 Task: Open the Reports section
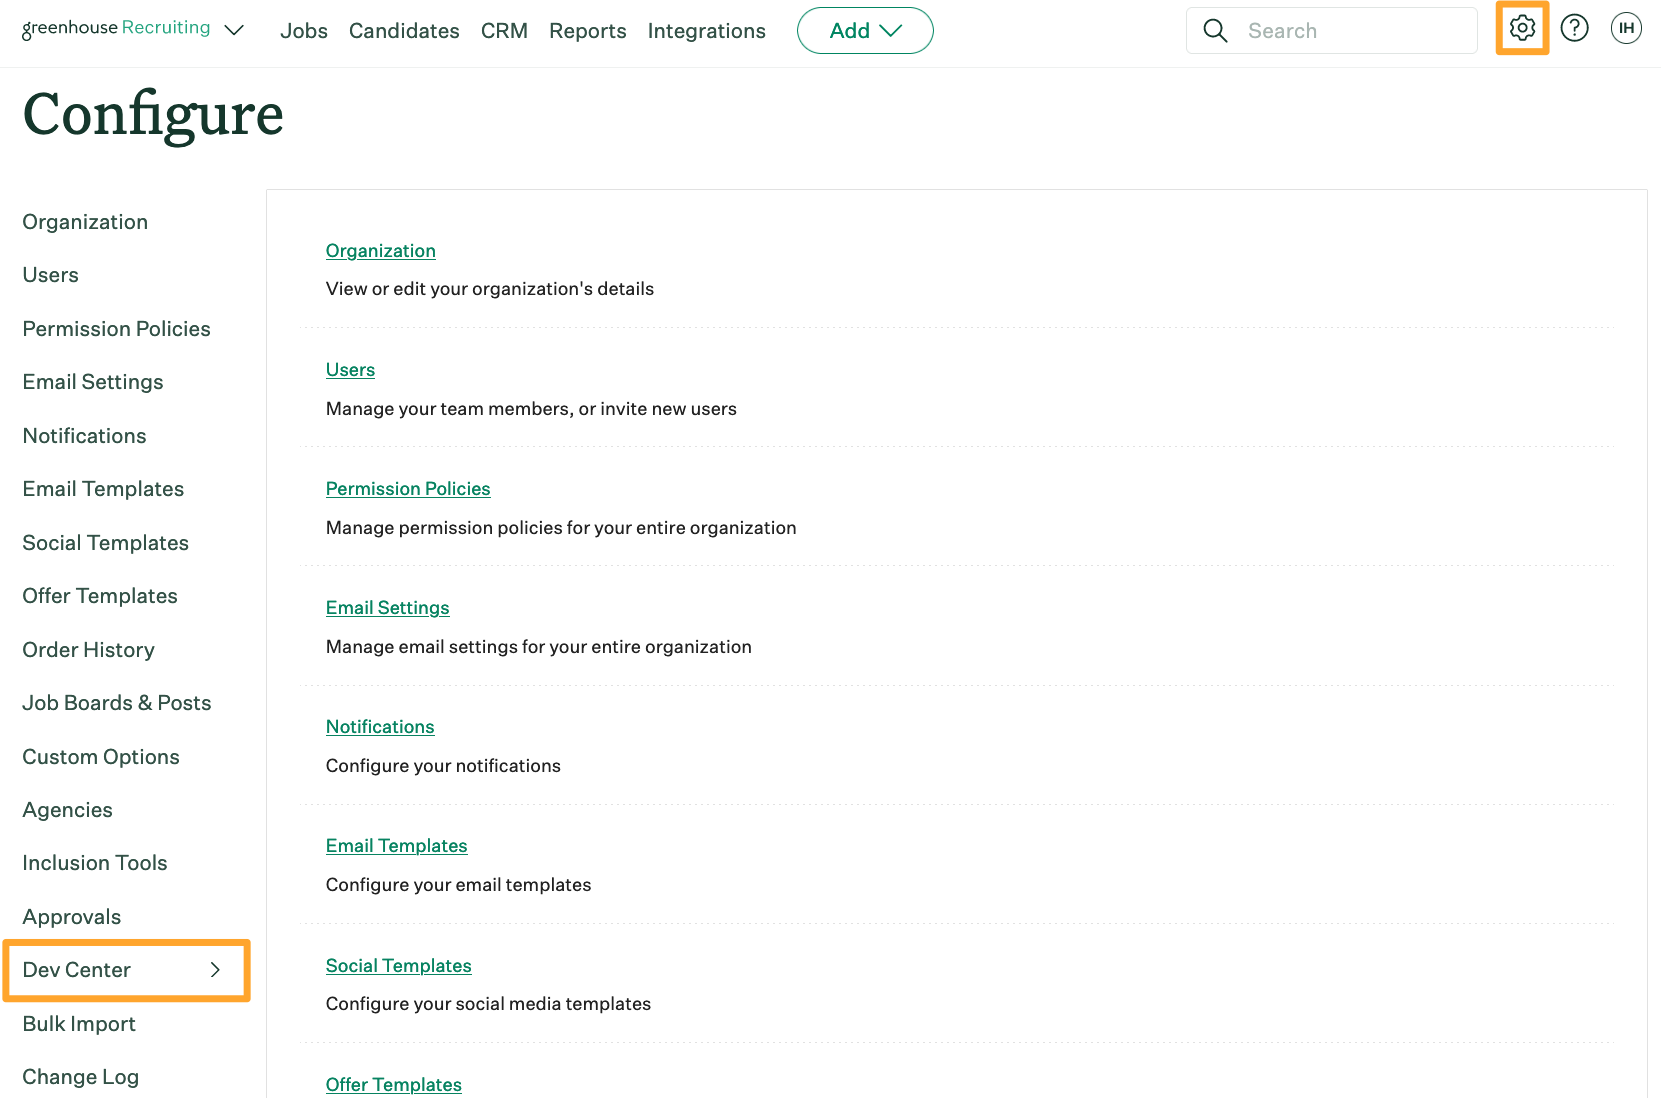pyautogui.click(x=587, y=31)
